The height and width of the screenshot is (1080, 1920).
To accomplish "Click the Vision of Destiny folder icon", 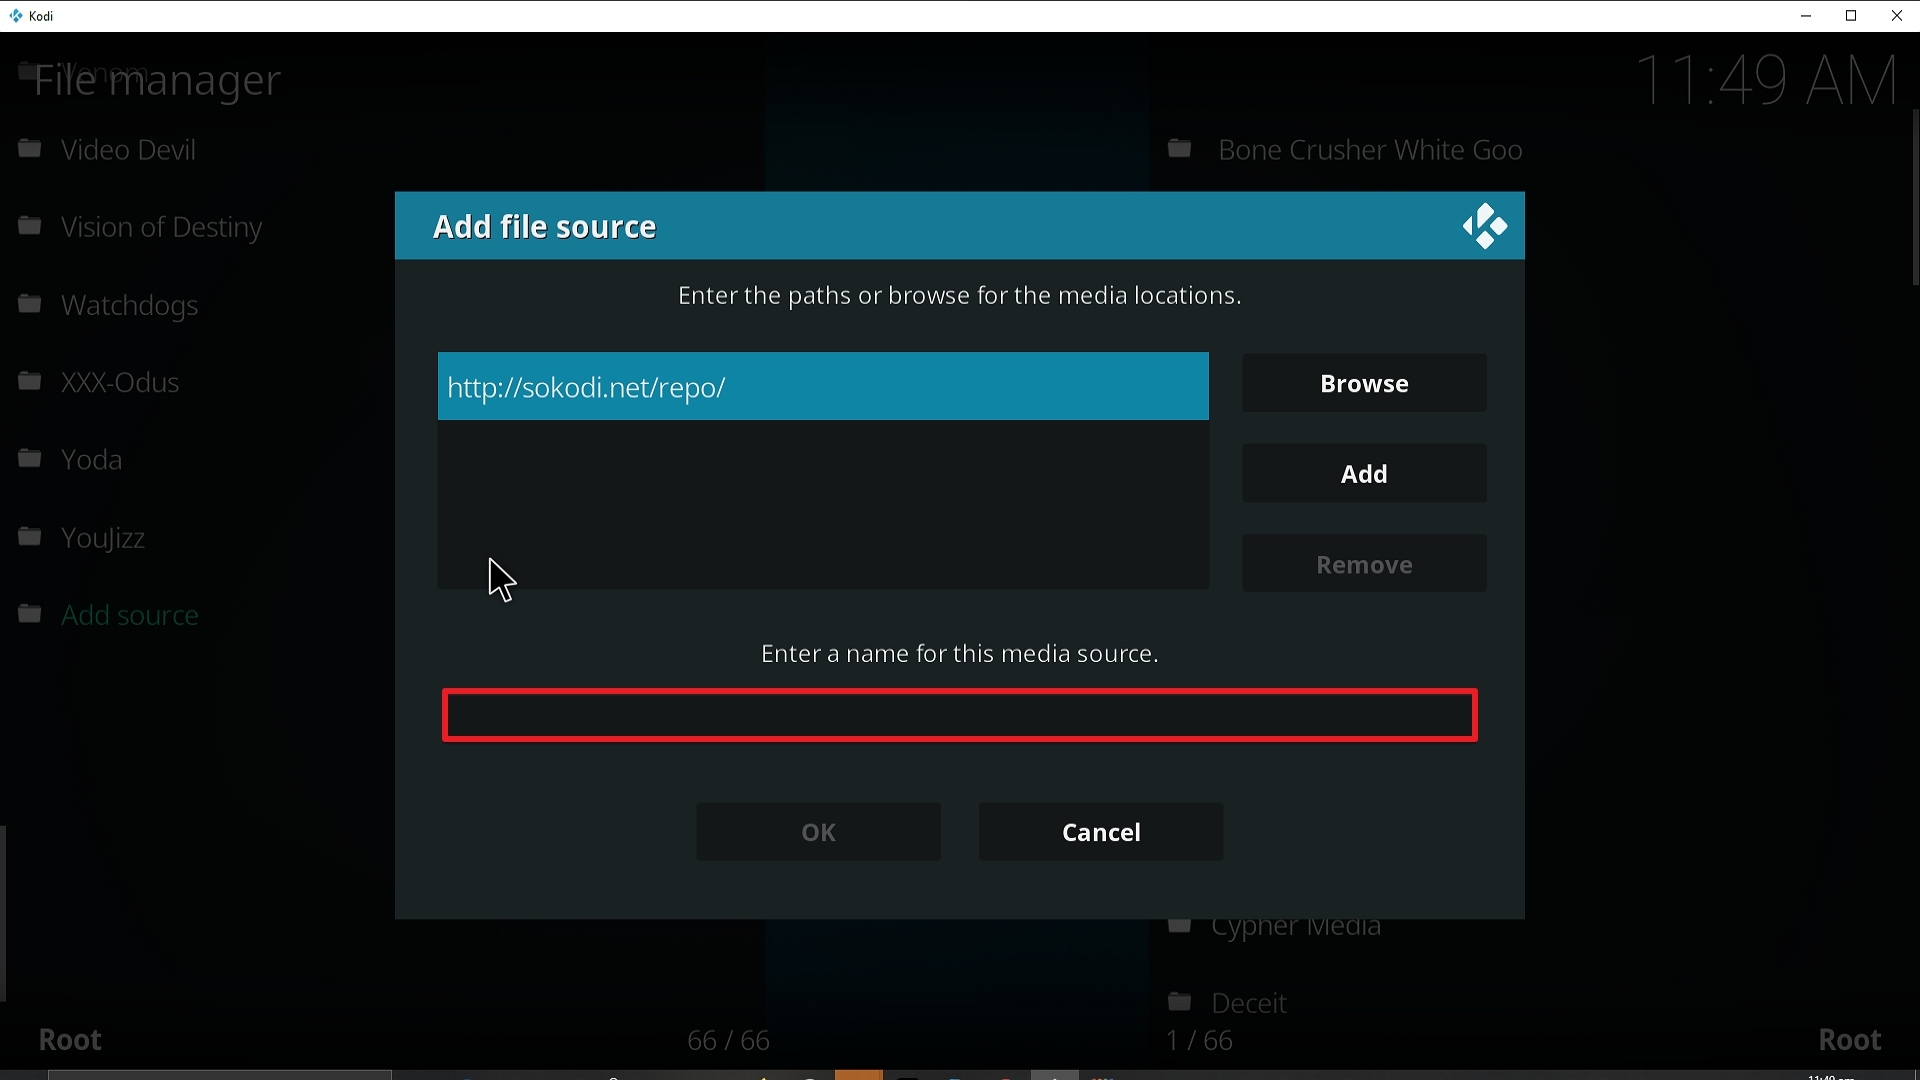I will point(31,227).
